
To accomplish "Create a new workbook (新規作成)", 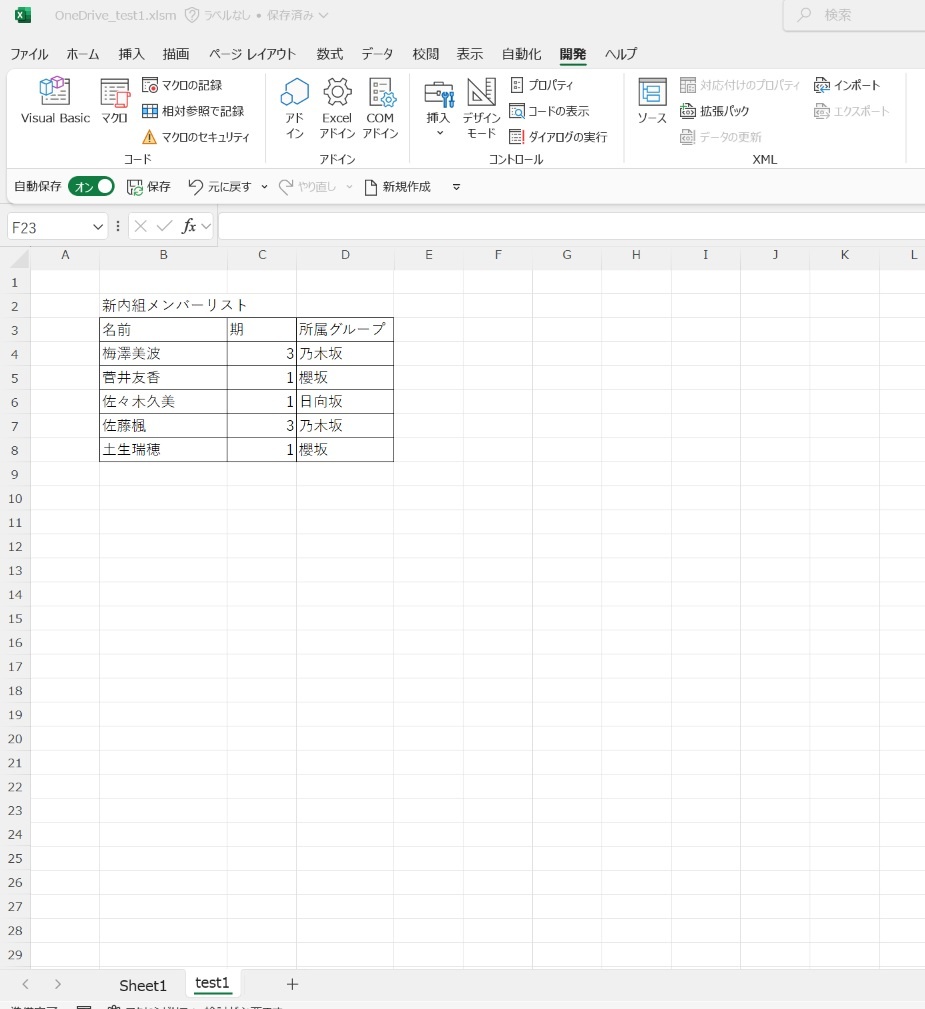I will [x=398, y=187].
